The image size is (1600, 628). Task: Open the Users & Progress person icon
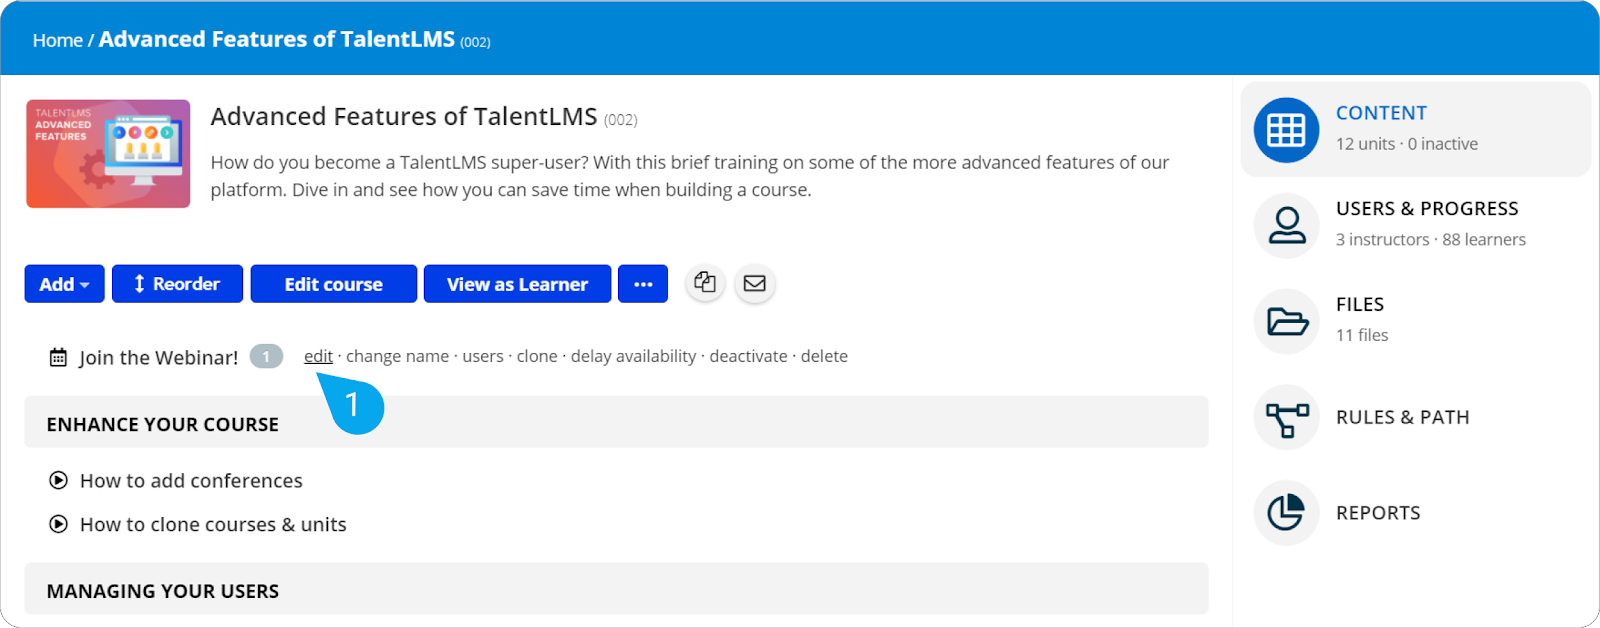[x=1286, y=226]
